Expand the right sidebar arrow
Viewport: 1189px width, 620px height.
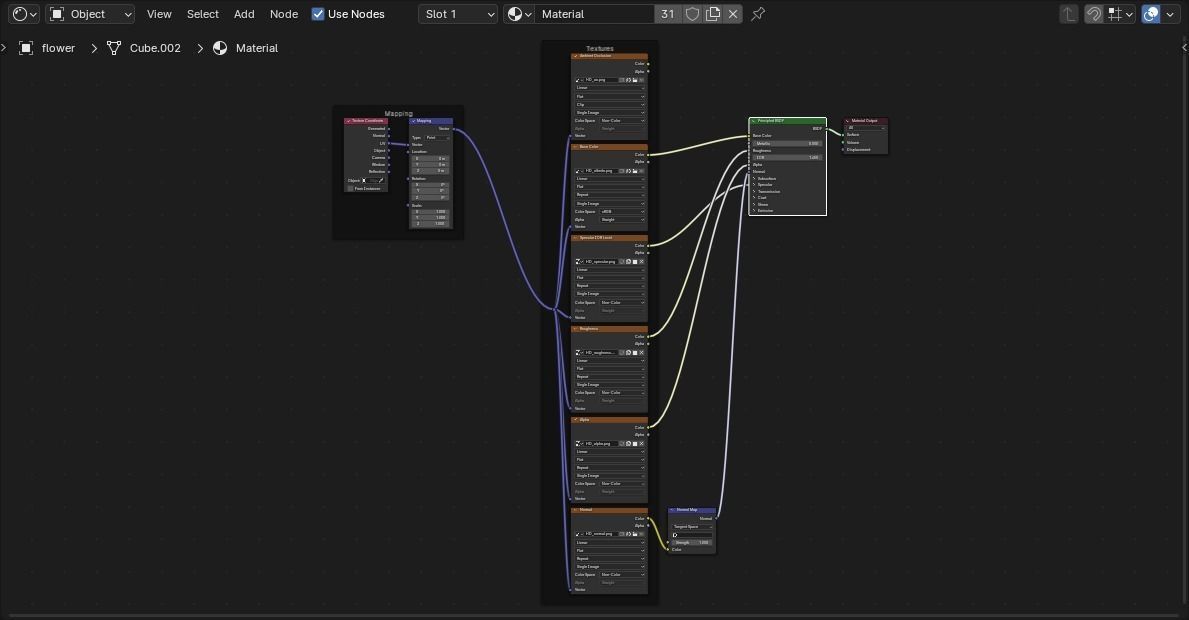click(1184, 47)
